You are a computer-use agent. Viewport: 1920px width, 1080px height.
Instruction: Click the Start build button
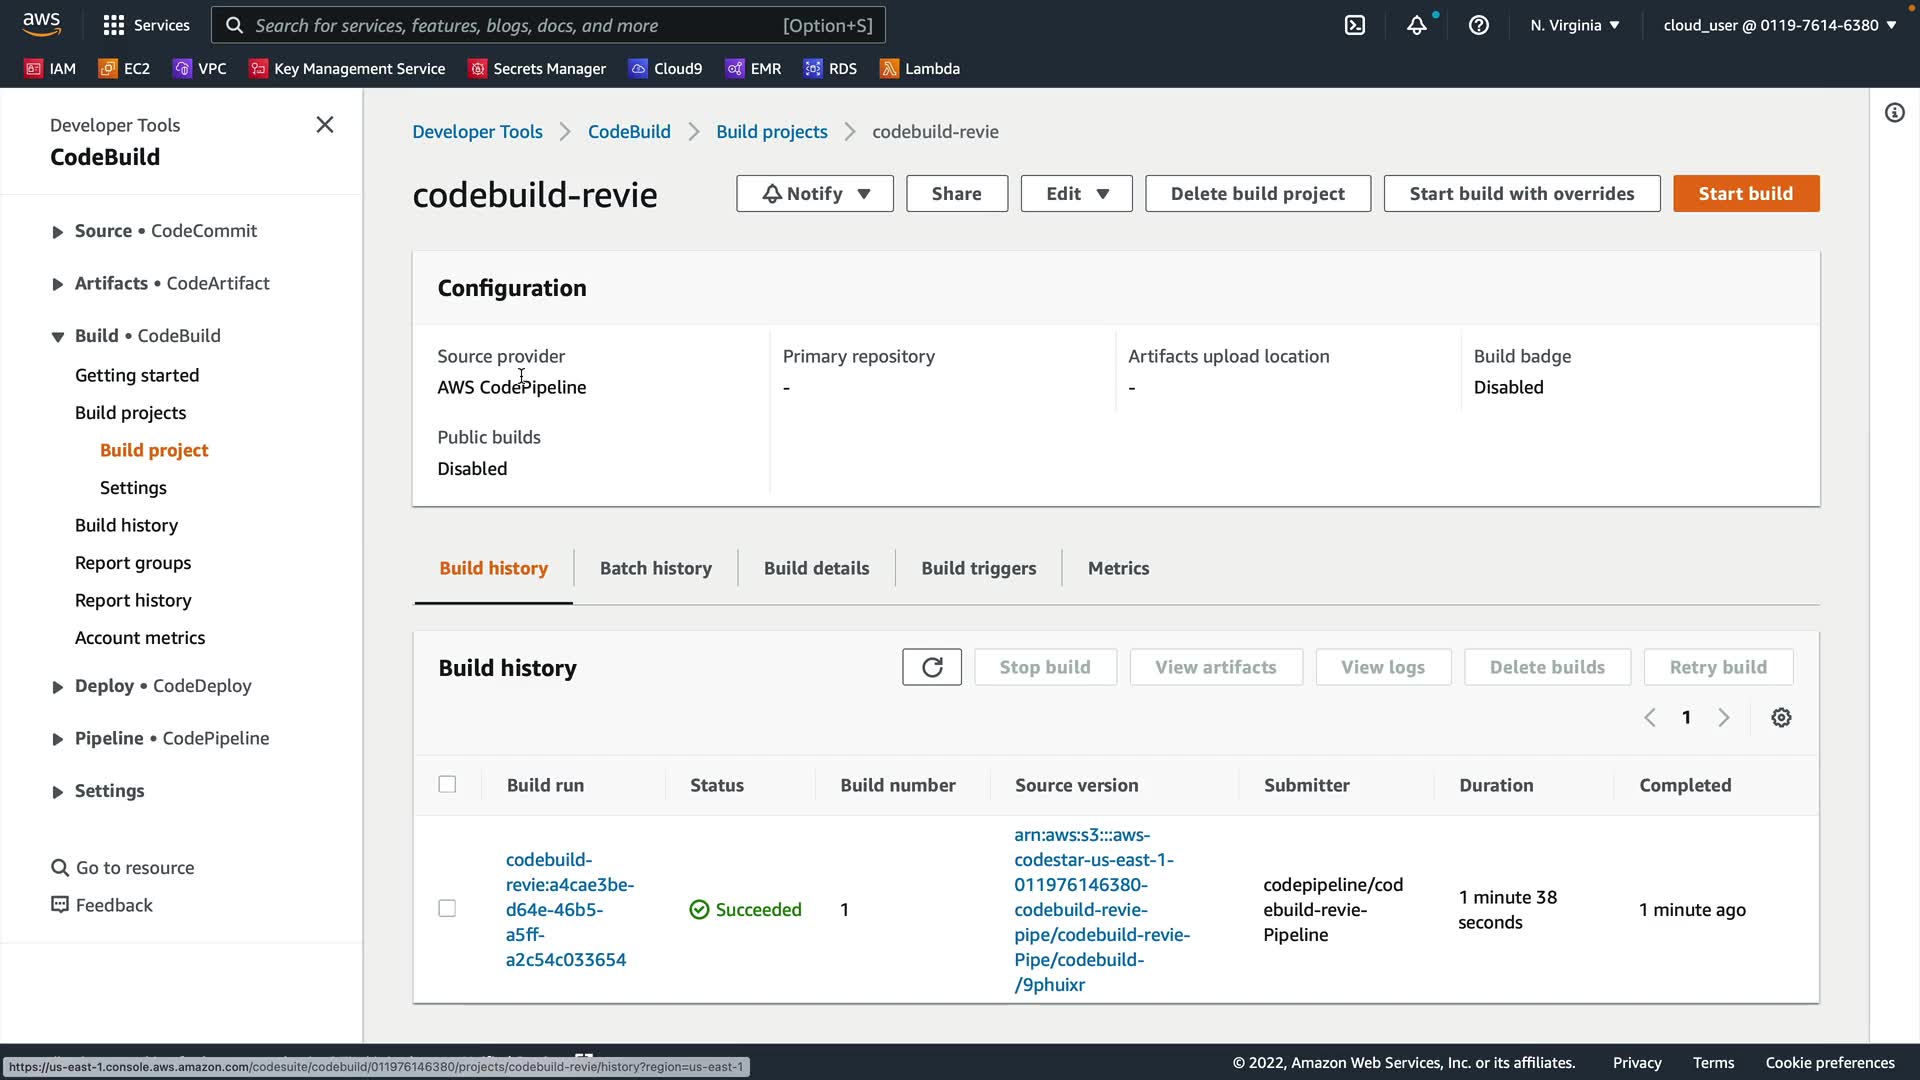[1745, 194]
